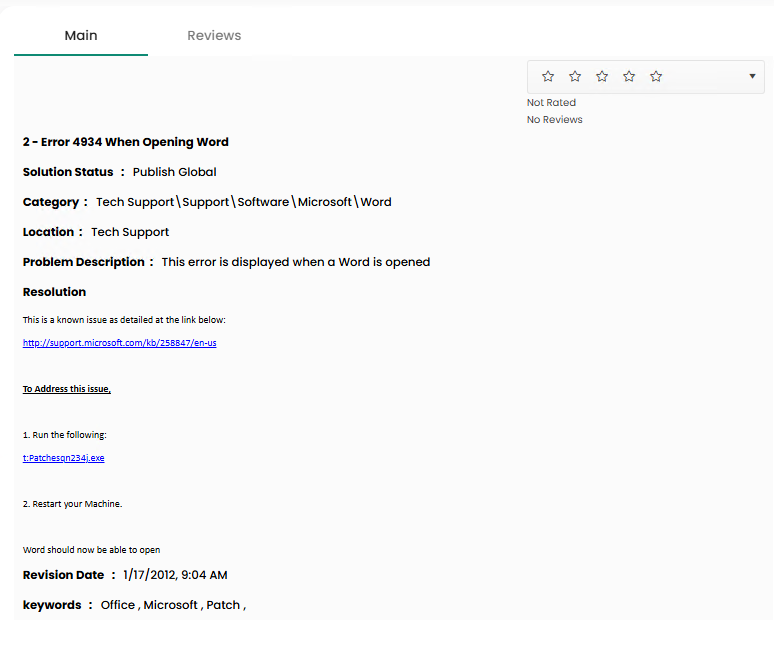The image size is (774, 653).
Task: Click the 'Error 4934 When Opening Word' title
Action: (126, 142)
